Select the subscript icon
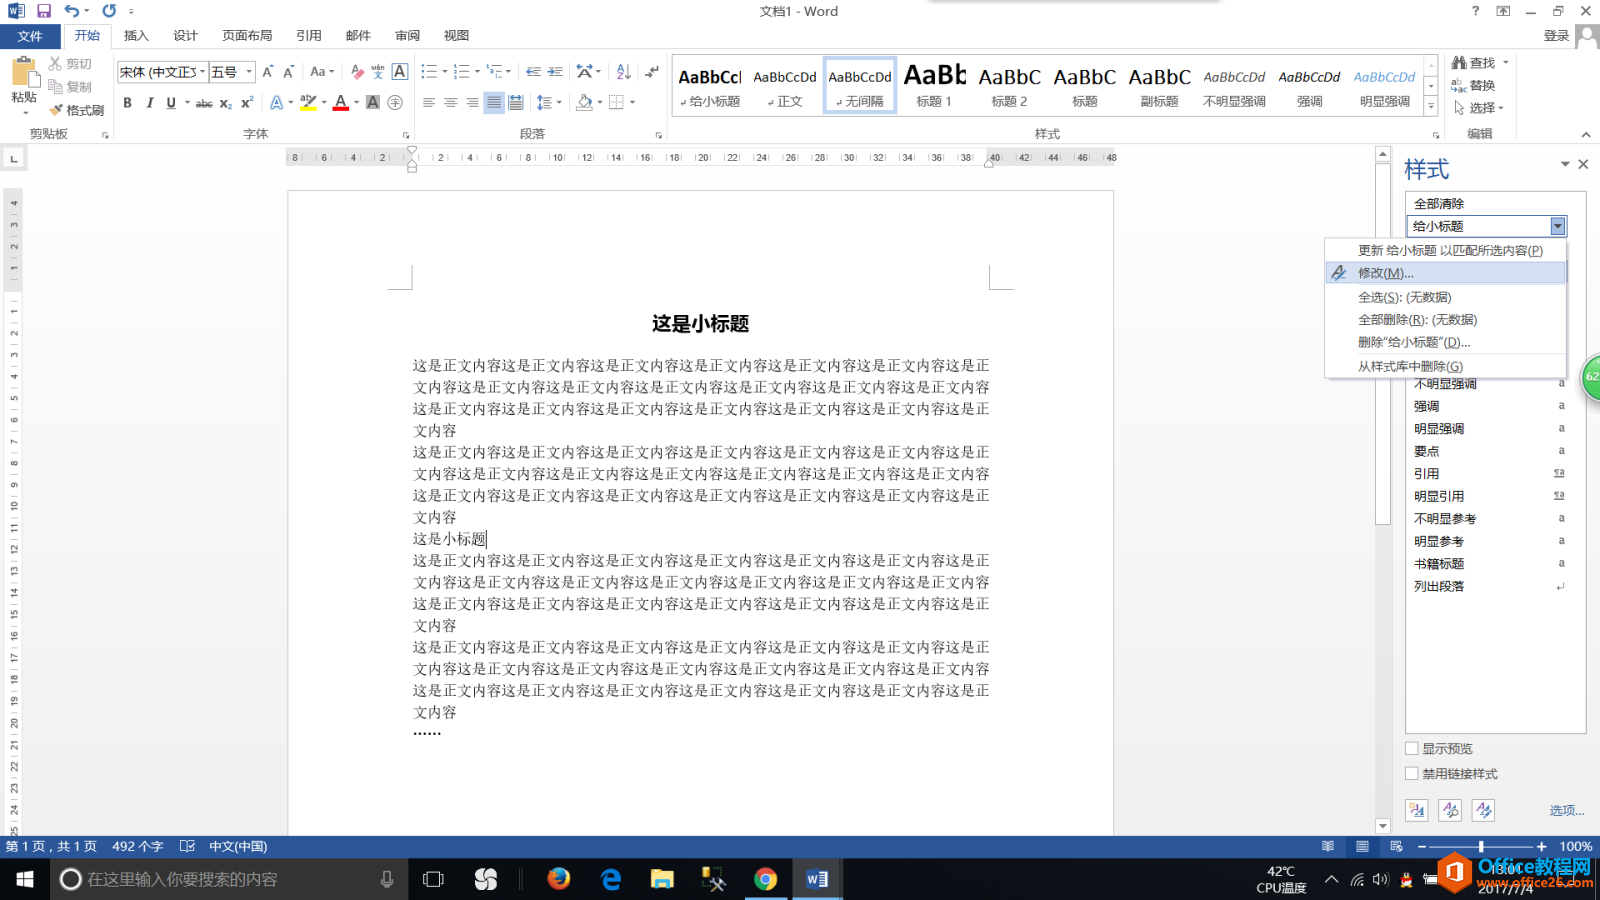The height and width of the screenshot is (900, 1600). (225, 102)
